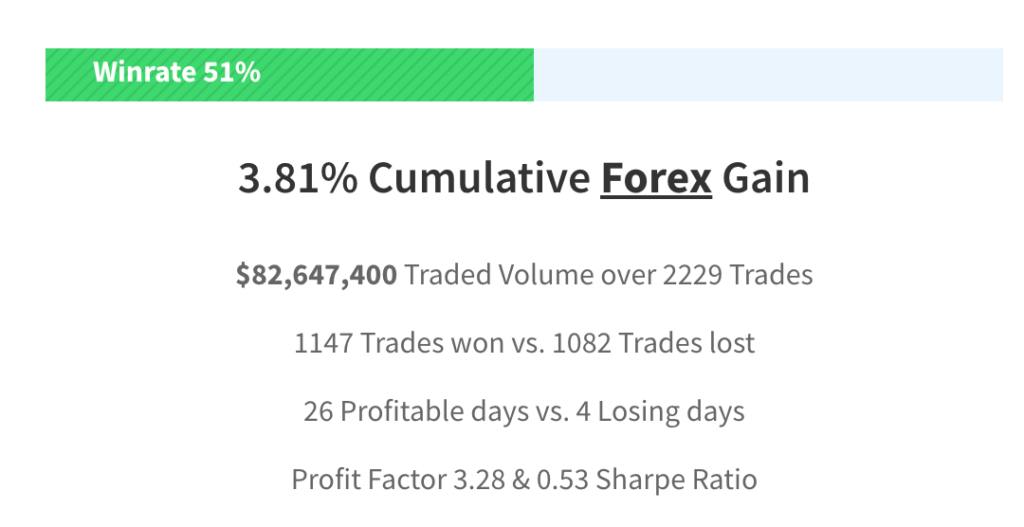Click the right edge of the green bar
1024x527 pixels.
pyautogui.click(x=531, y=74)
